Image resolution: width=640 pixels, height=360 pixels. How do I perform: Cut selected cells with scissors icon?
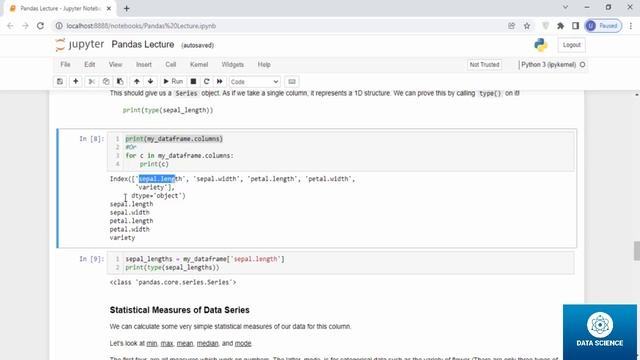(92, 82)
